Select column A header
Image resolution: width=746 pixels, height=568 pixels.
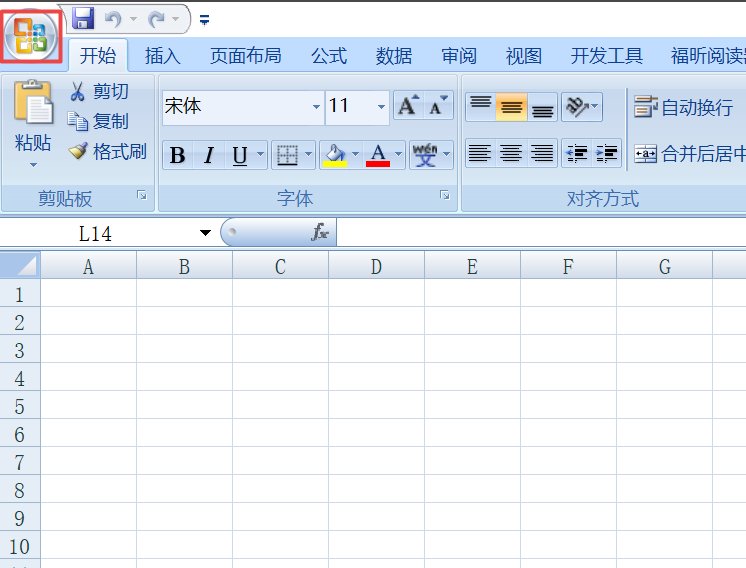click(x=88, y=266)
